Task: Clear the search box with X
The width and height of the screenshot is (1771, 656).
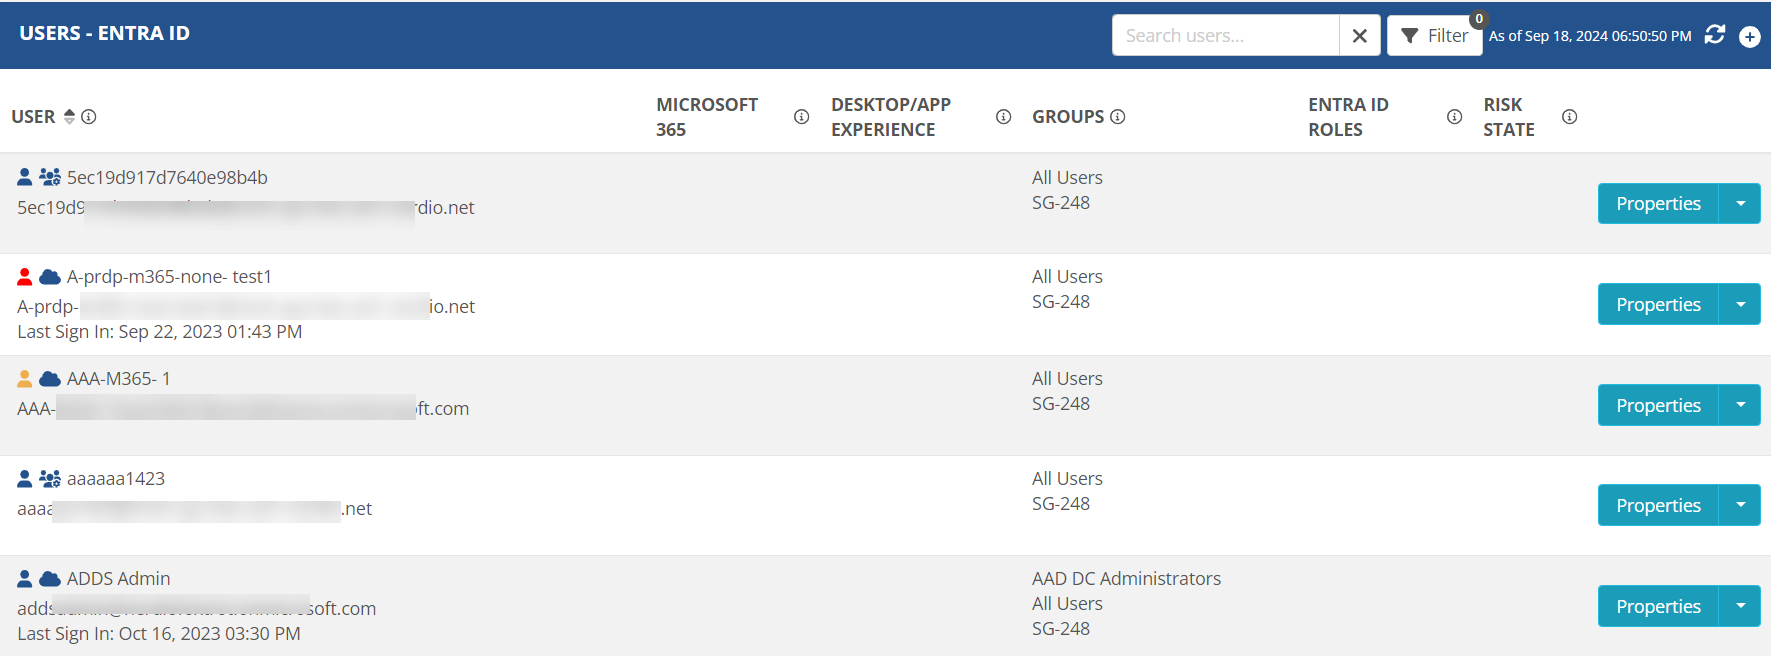Action: (x=1360, y=36)
